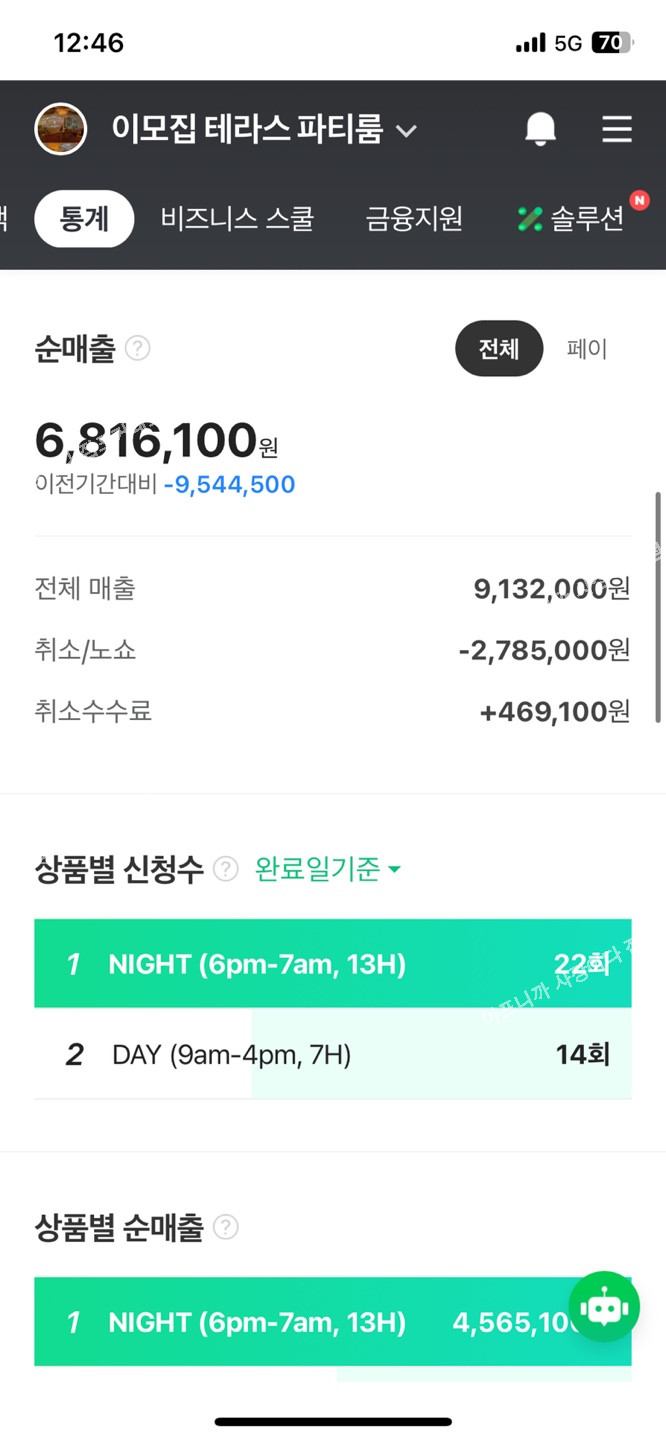Tap the help icon beside 상품별 순매출
Image resolution: width=666 pixels, height=1440 pixels.
coord(227,1227)
